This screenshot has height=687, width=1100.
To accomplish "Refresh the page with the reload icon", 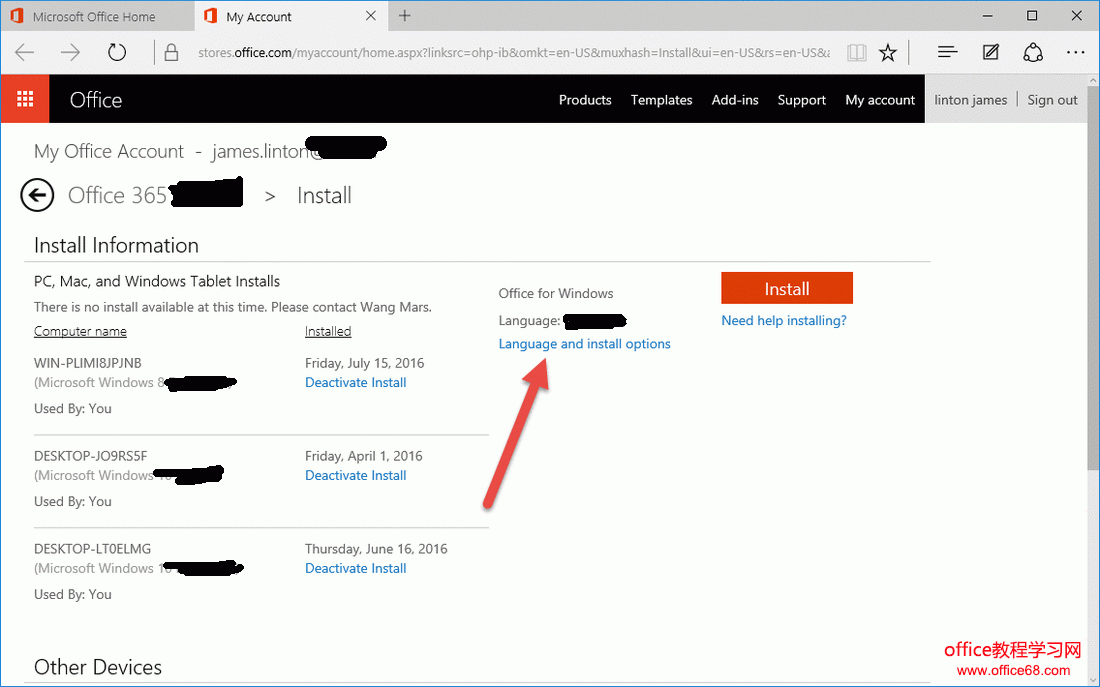I will (x=116, y=53).
